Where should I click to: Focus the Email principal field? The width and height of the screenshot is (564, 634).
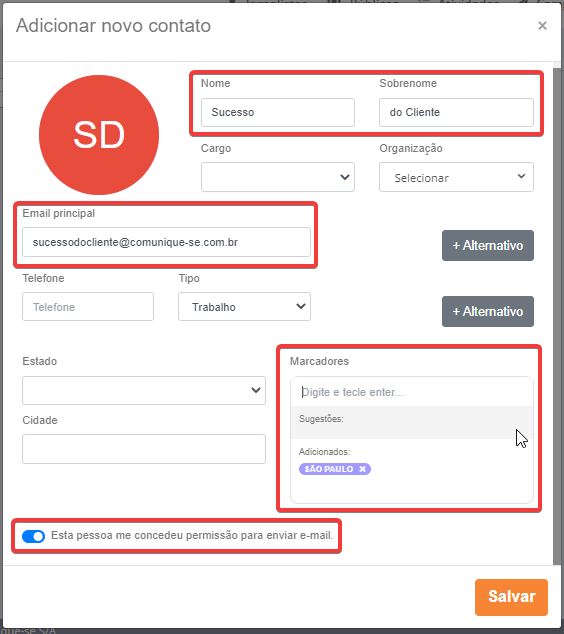click(x=166, y=242)
